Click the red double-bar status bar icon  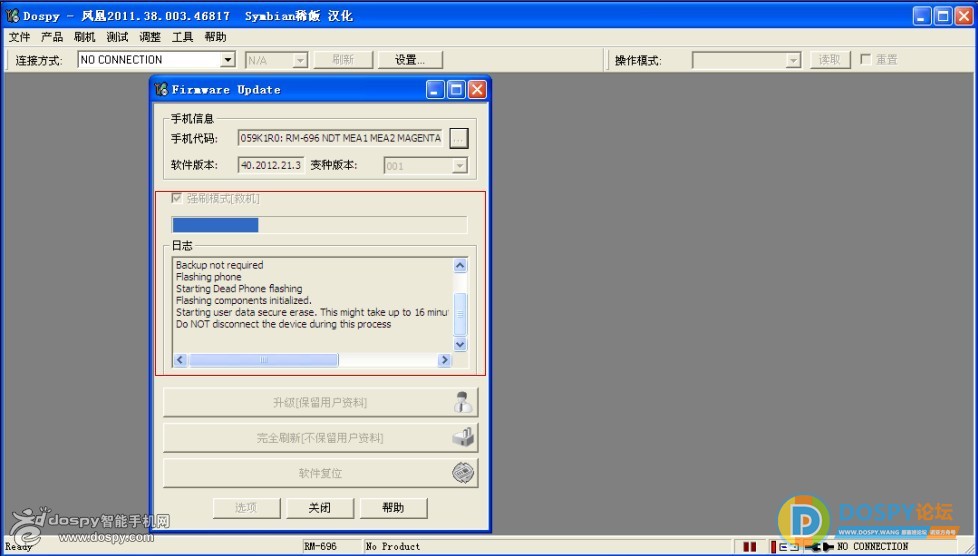click(750, 547)
